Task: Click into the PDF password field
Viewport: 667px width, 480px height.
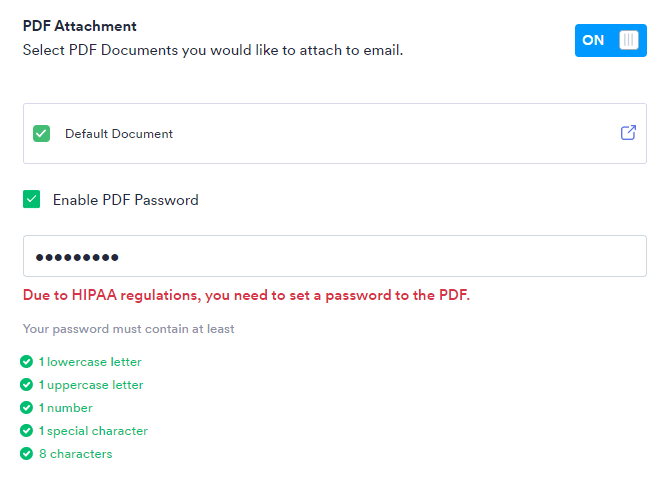Action: coord(334,257)
